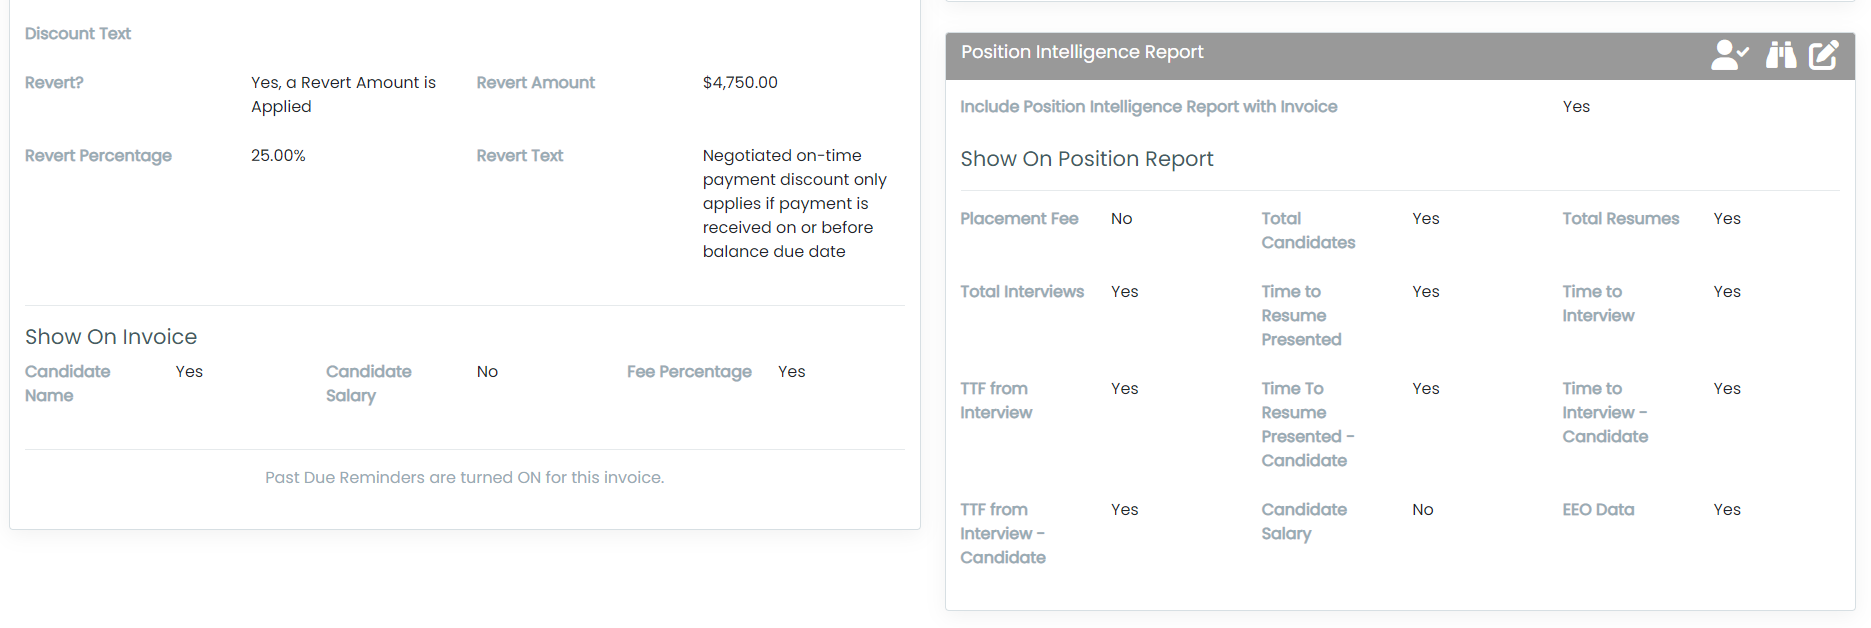Click the binoculars preview icon
The image size is (1871, 628).
click(1780, 55)
